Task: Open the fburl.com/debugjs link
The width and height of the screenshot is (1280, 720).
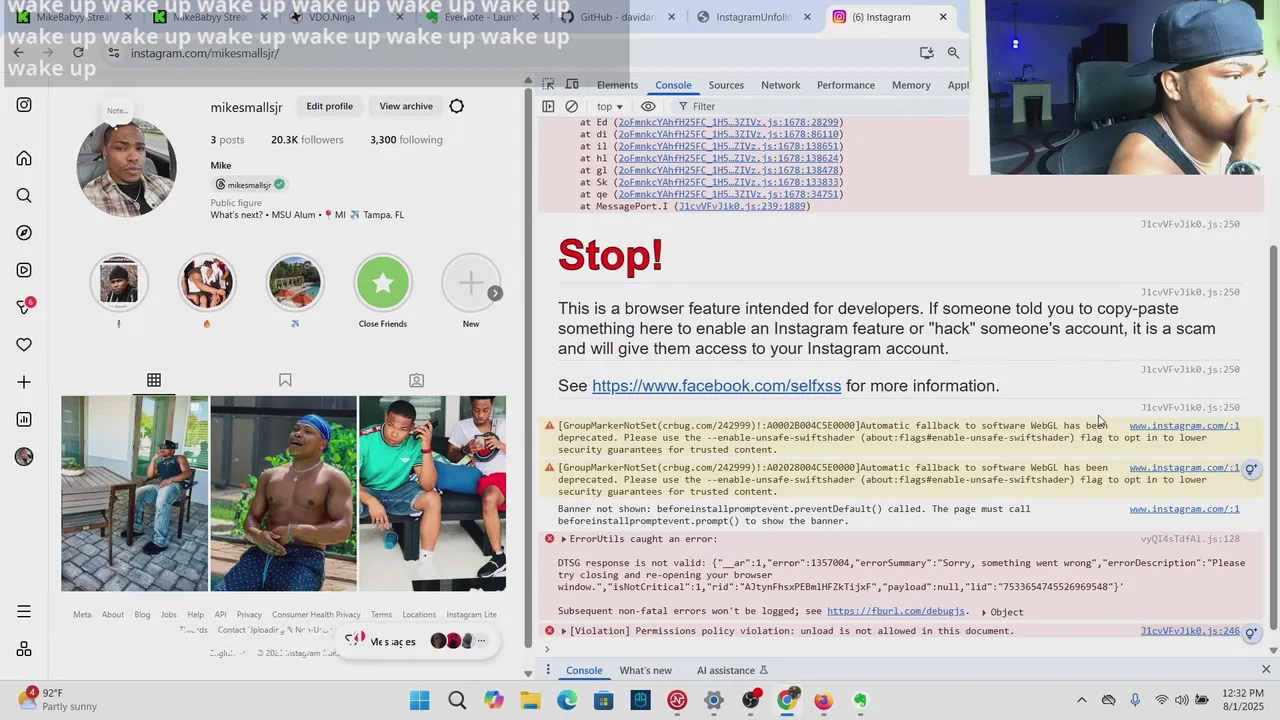Action: pyautogui.click(x=896, y=611)
